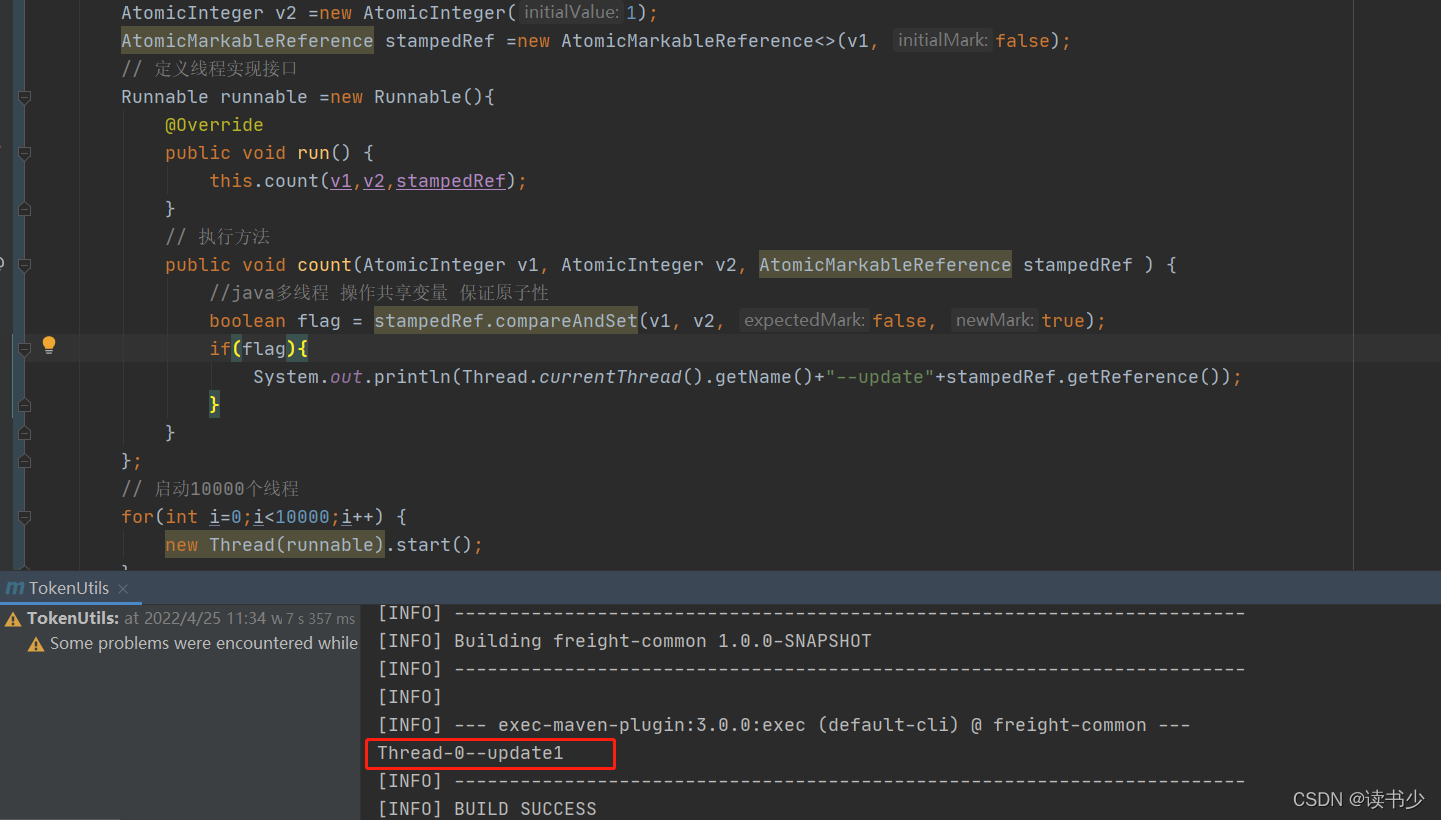The image size is (1441, 820).
Task: Collapse the 'if(flag){' block in gutter
Action: tap(24, 349)
